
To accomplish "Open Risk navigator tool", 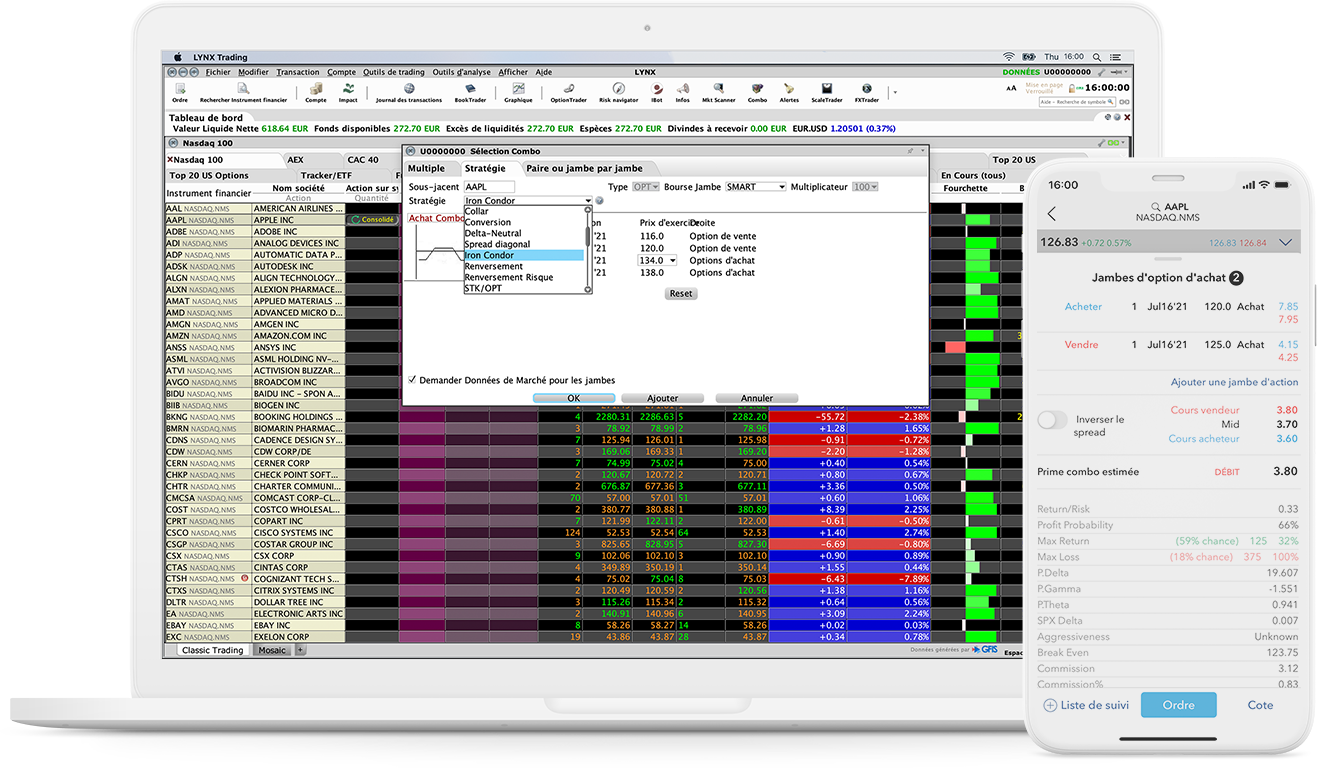I will click(x=618, y=93).
